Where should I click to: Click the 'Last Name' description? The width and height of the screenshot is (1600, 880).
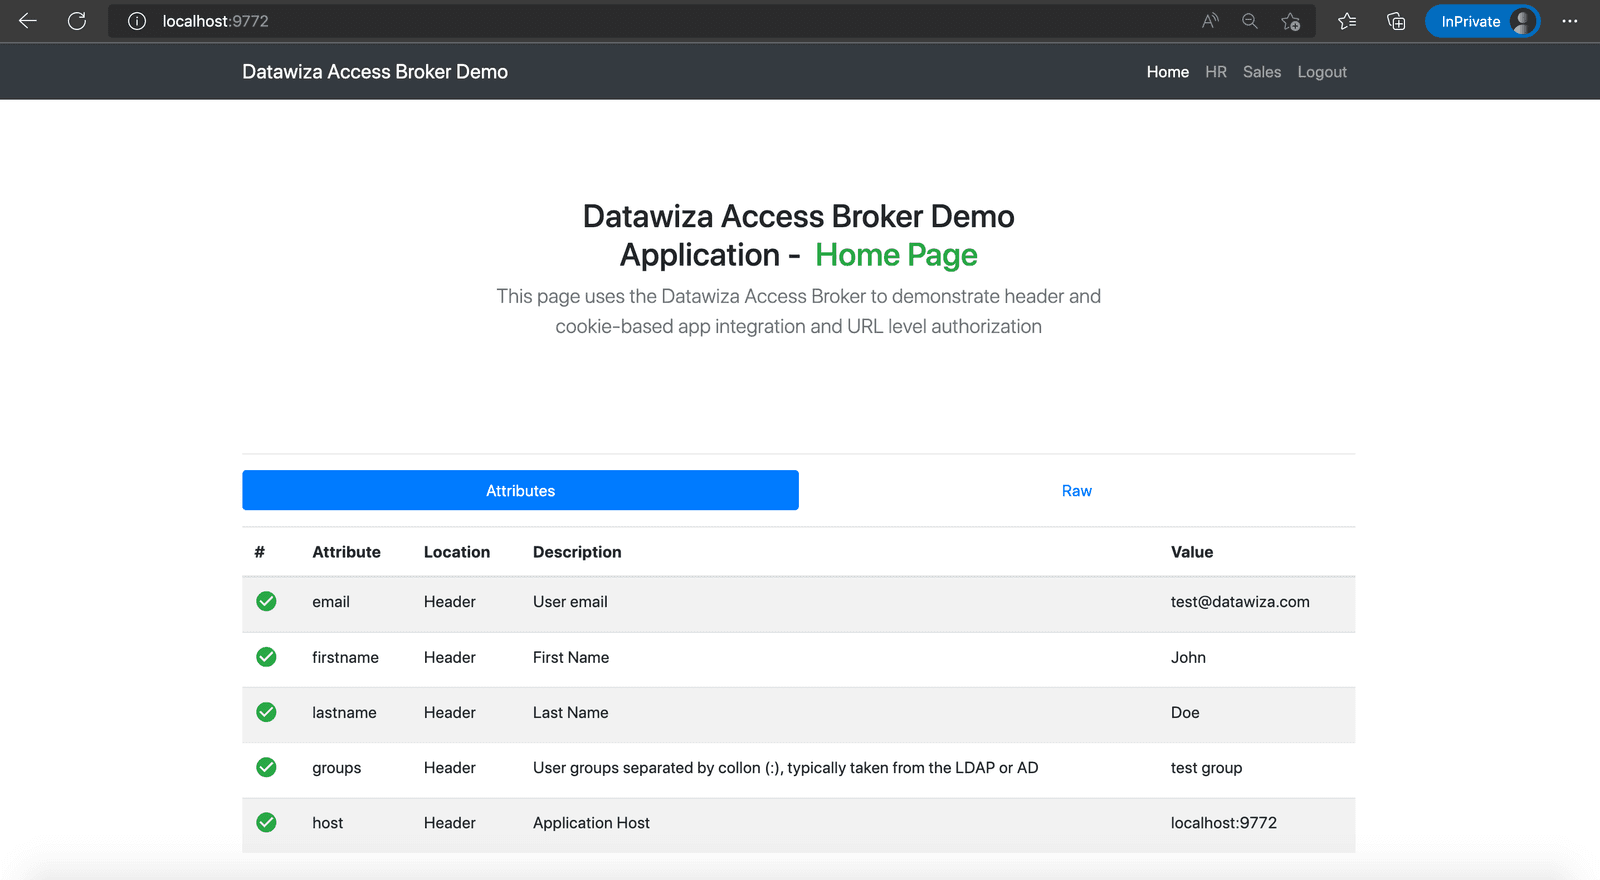pyautogui.click(x=570, y=712)
